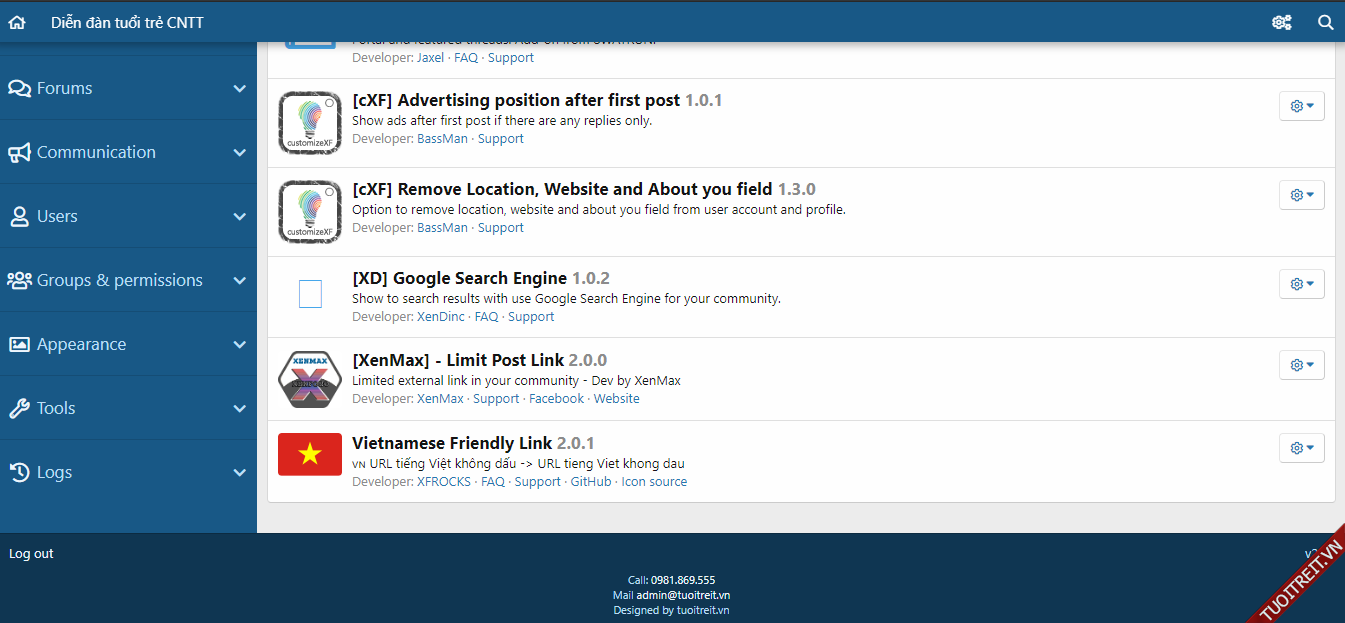
Task: Open the GitHub link for Vietnamese Friendly Link
Action: [x=591, y=482]
